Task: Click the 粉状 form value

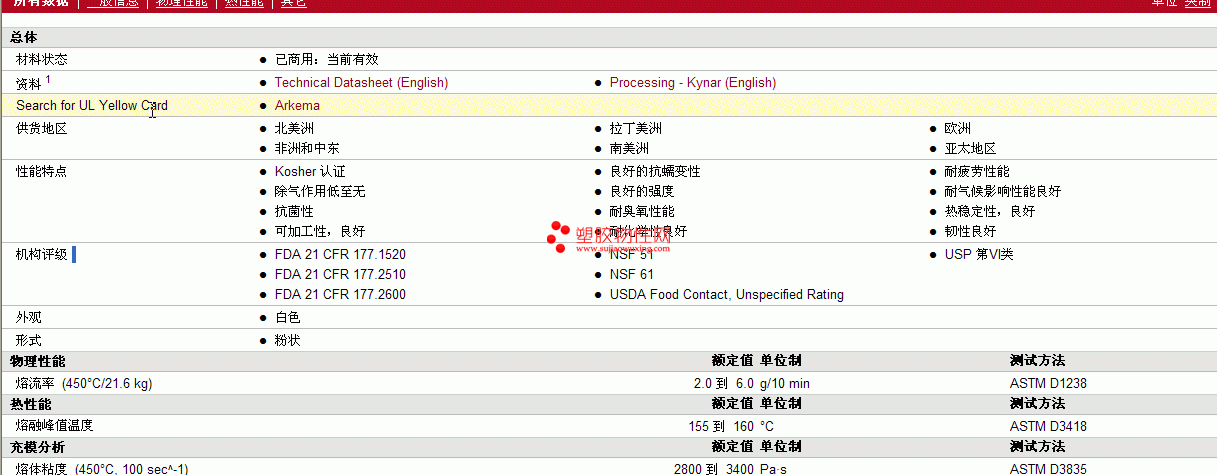Action: (x=287, y=340)
